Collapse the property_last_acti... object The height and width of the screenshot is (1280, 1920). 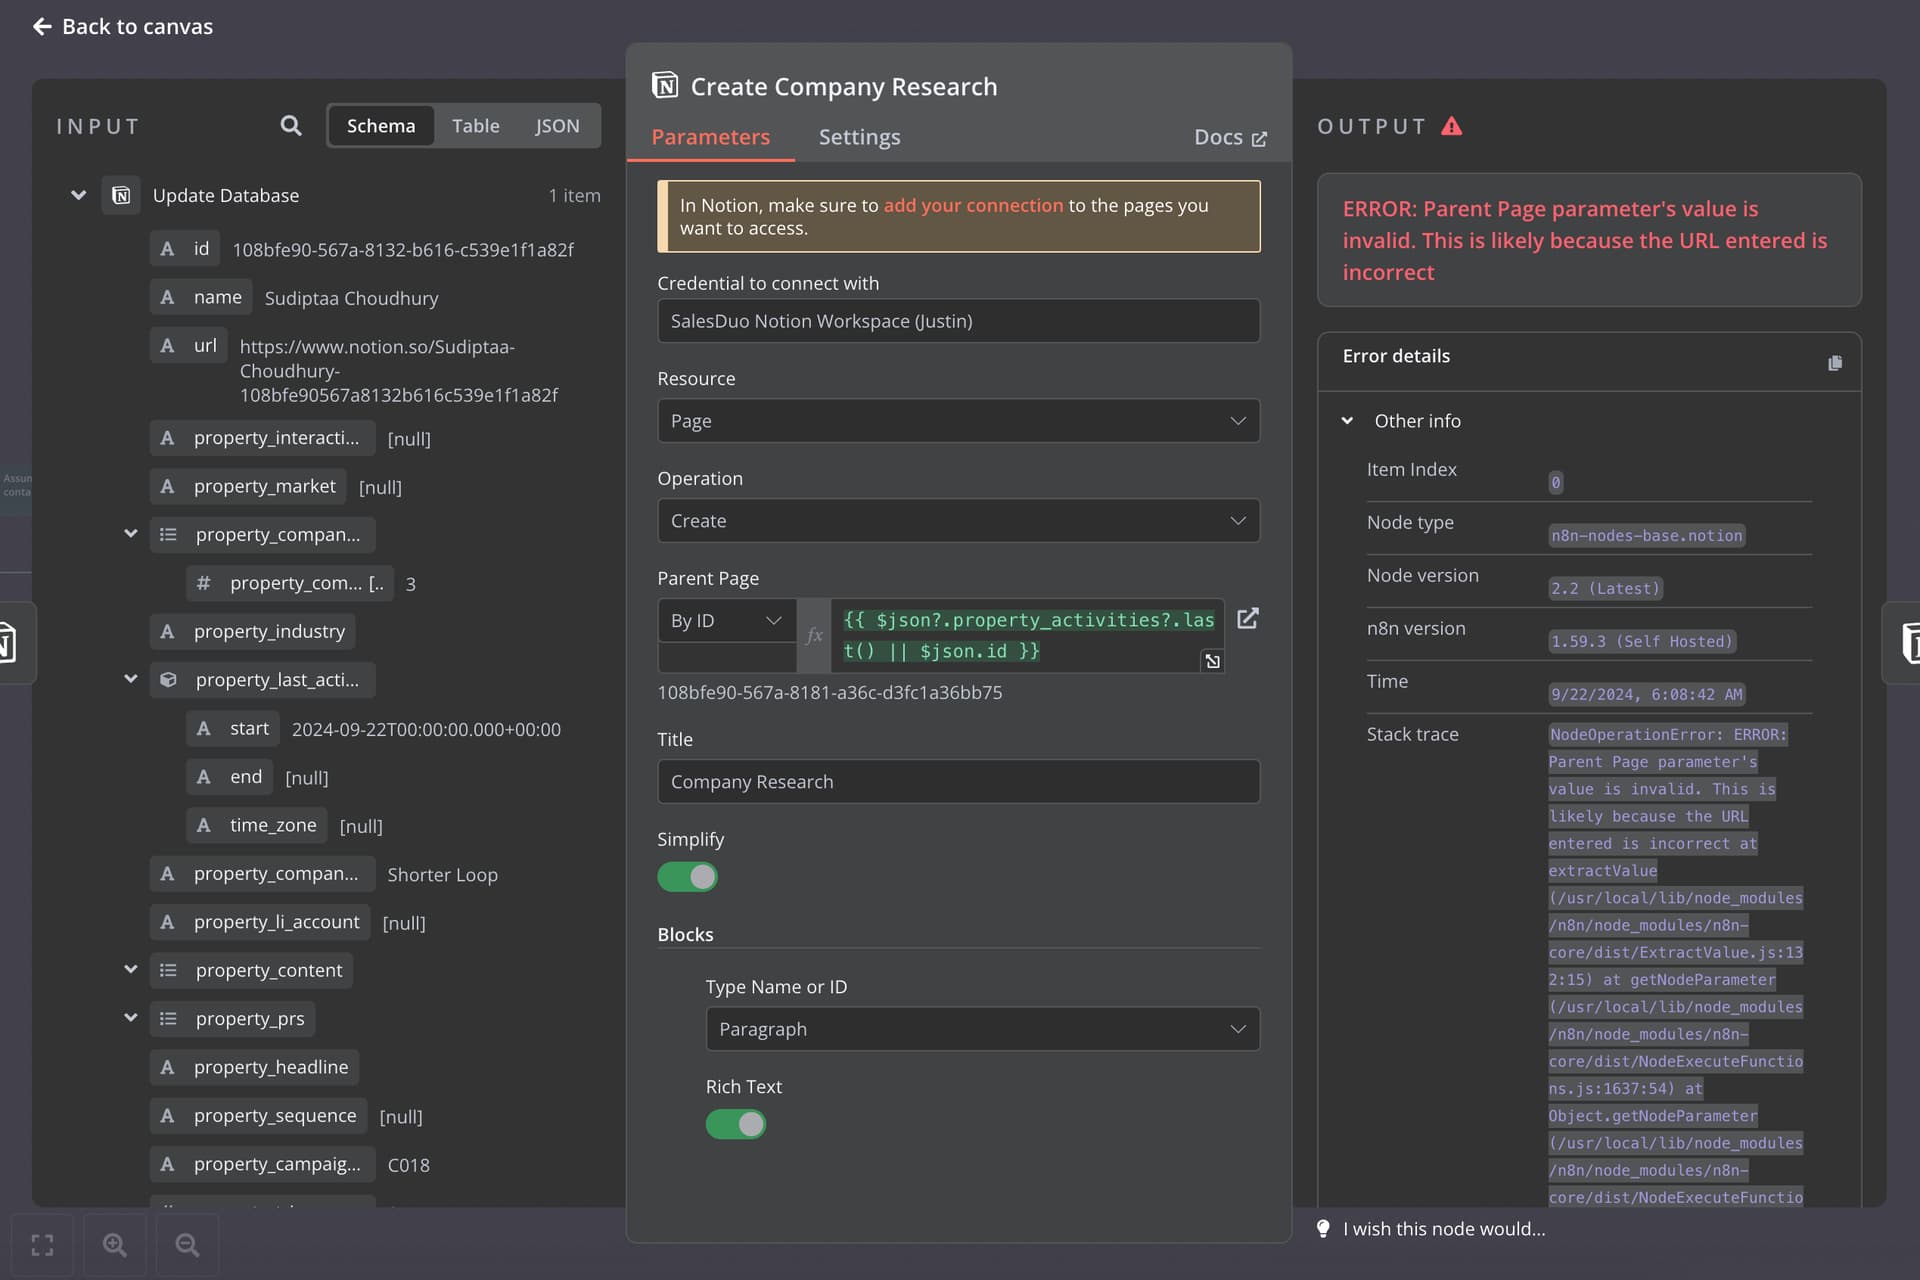click(x=130, y=679)
